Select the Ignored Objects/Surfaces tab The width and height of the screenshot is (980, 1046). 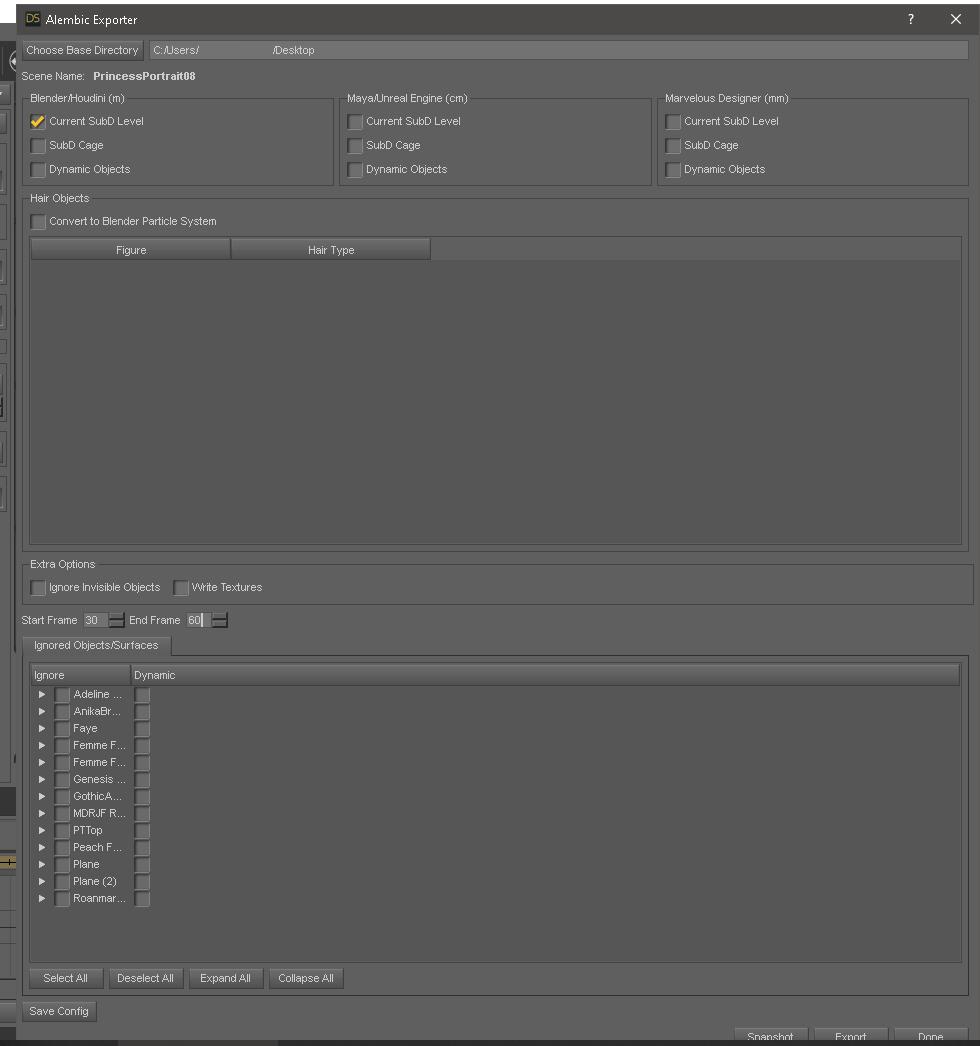pyautogui.click(x=96, y=646)
